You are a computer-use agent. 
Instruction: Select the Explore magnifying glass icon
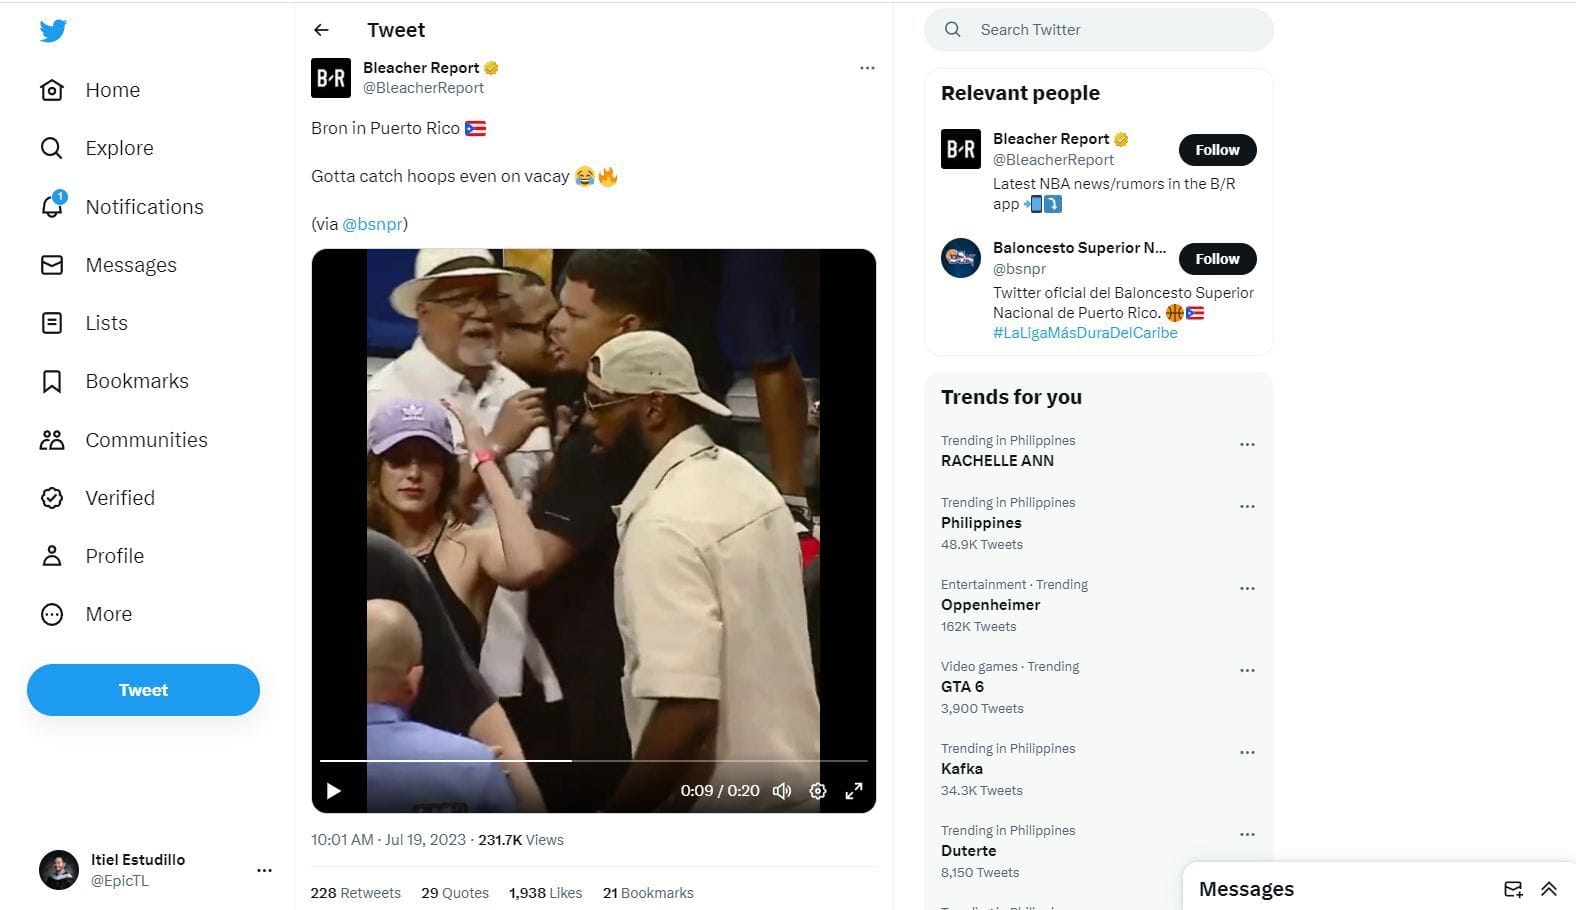point(52,148)
